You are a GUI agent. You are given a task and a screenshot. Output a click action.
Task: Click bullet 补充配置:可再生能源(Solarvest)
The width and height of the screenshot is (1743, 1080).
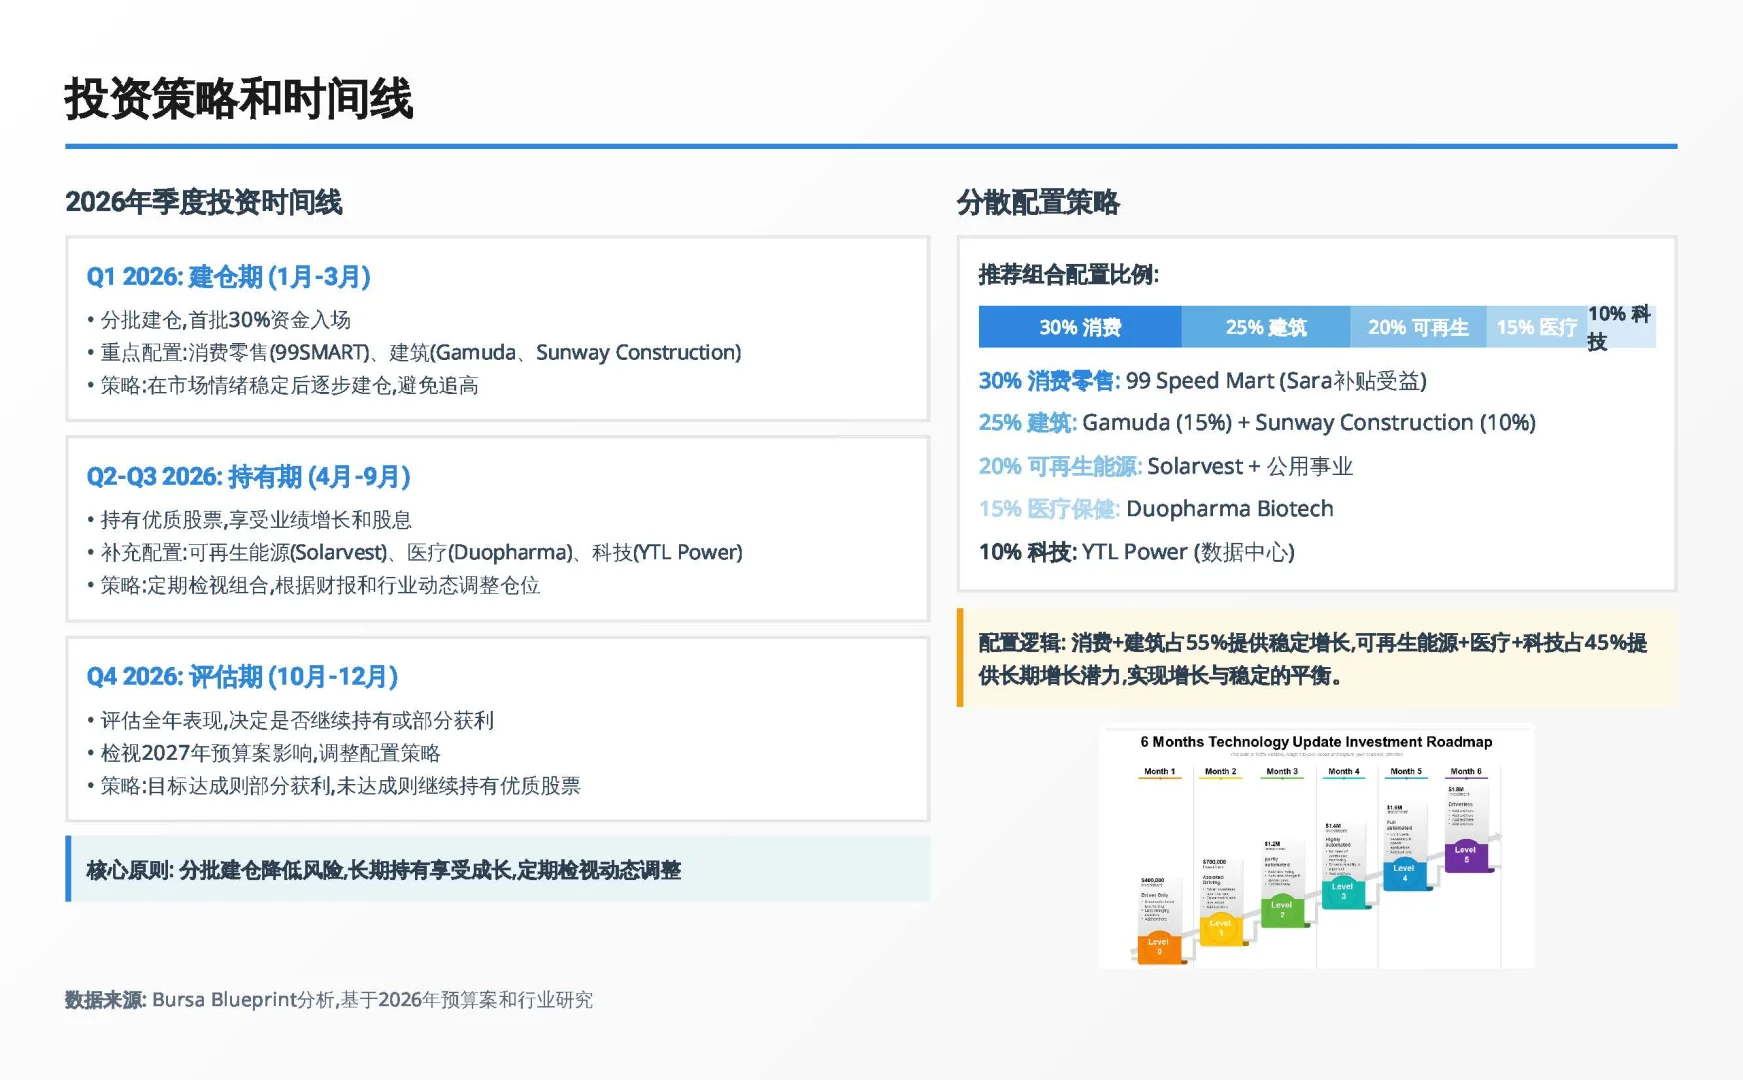click(x=415, y=553)
